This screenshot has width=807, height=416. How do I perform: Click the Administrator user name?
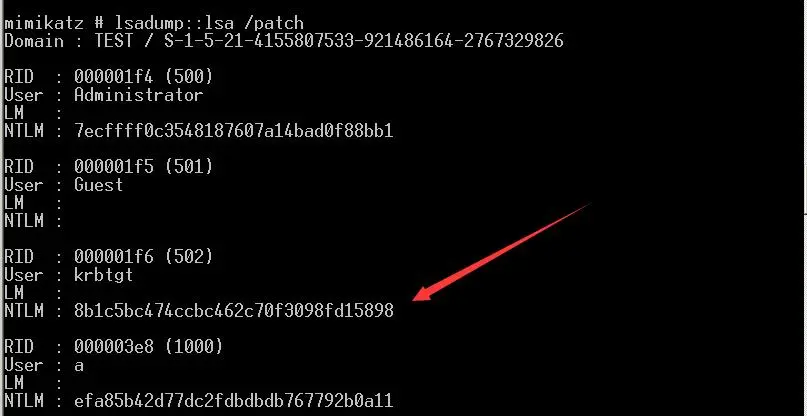point(138,95)
